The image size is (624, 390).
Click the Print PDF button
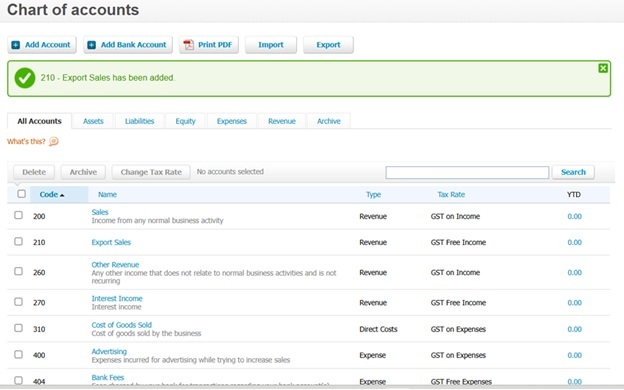209,45
